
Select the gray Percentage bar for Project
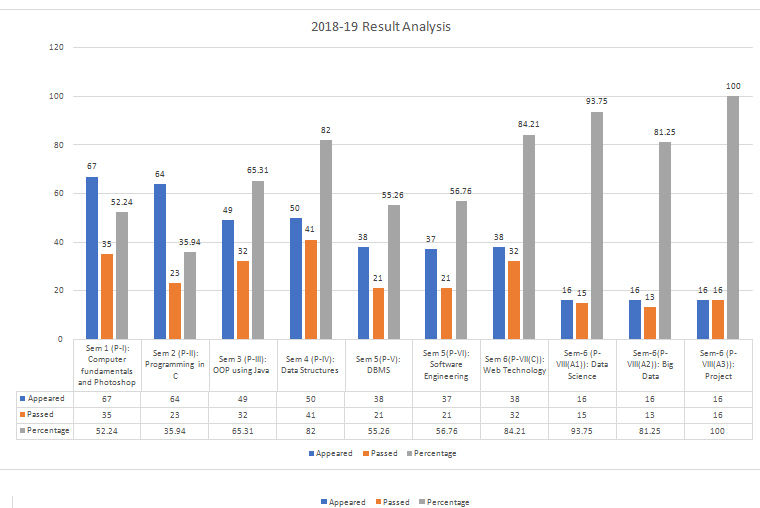click(x=733, y=218)
